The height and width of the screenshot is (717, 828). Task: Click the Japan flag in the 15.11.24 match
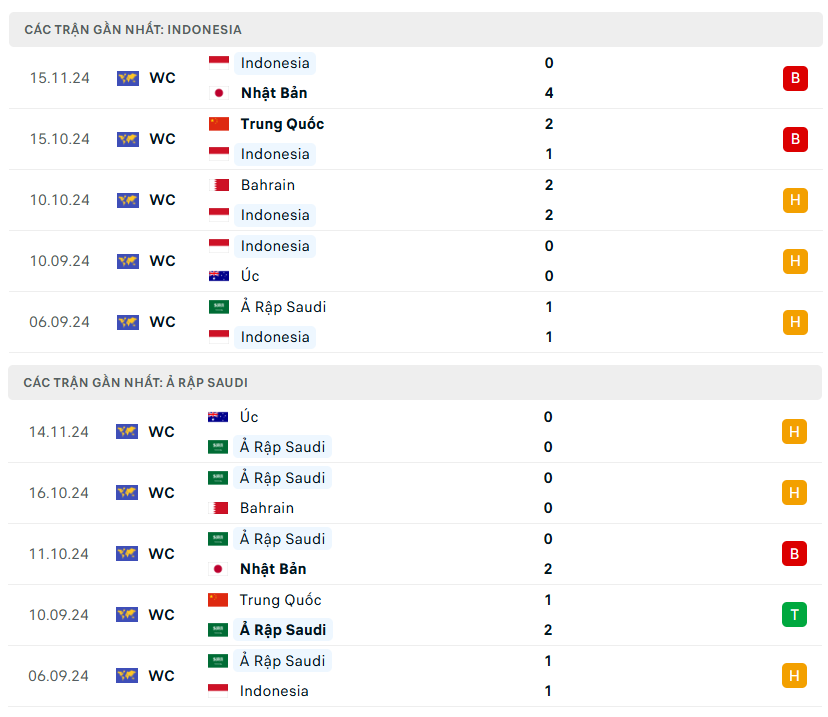[x=219, y=93]
